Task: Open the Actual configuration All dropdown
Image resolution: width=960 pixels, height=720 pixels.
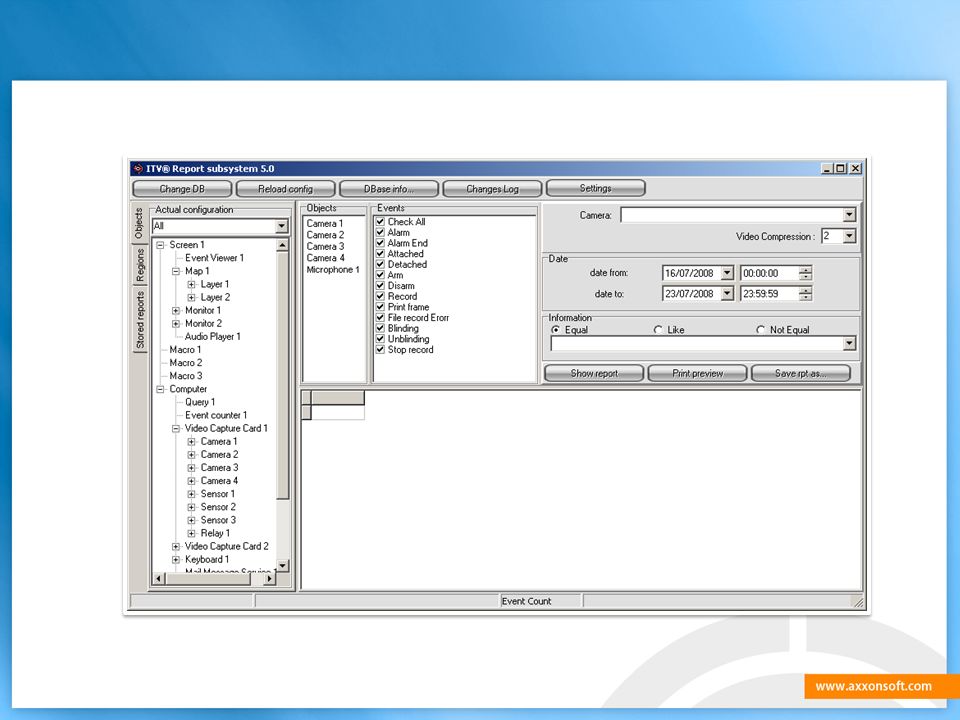Action: (x=282, y=227)
